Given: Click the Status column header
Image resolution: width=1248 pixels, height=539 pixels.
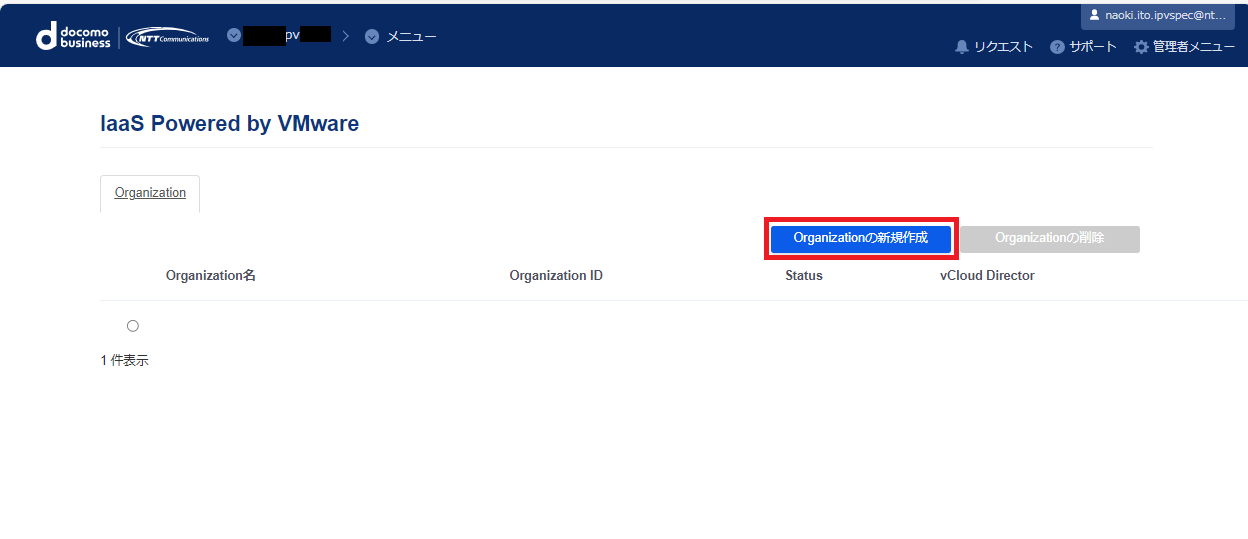Looking at the screenshot, I should (x=804, y=275).
